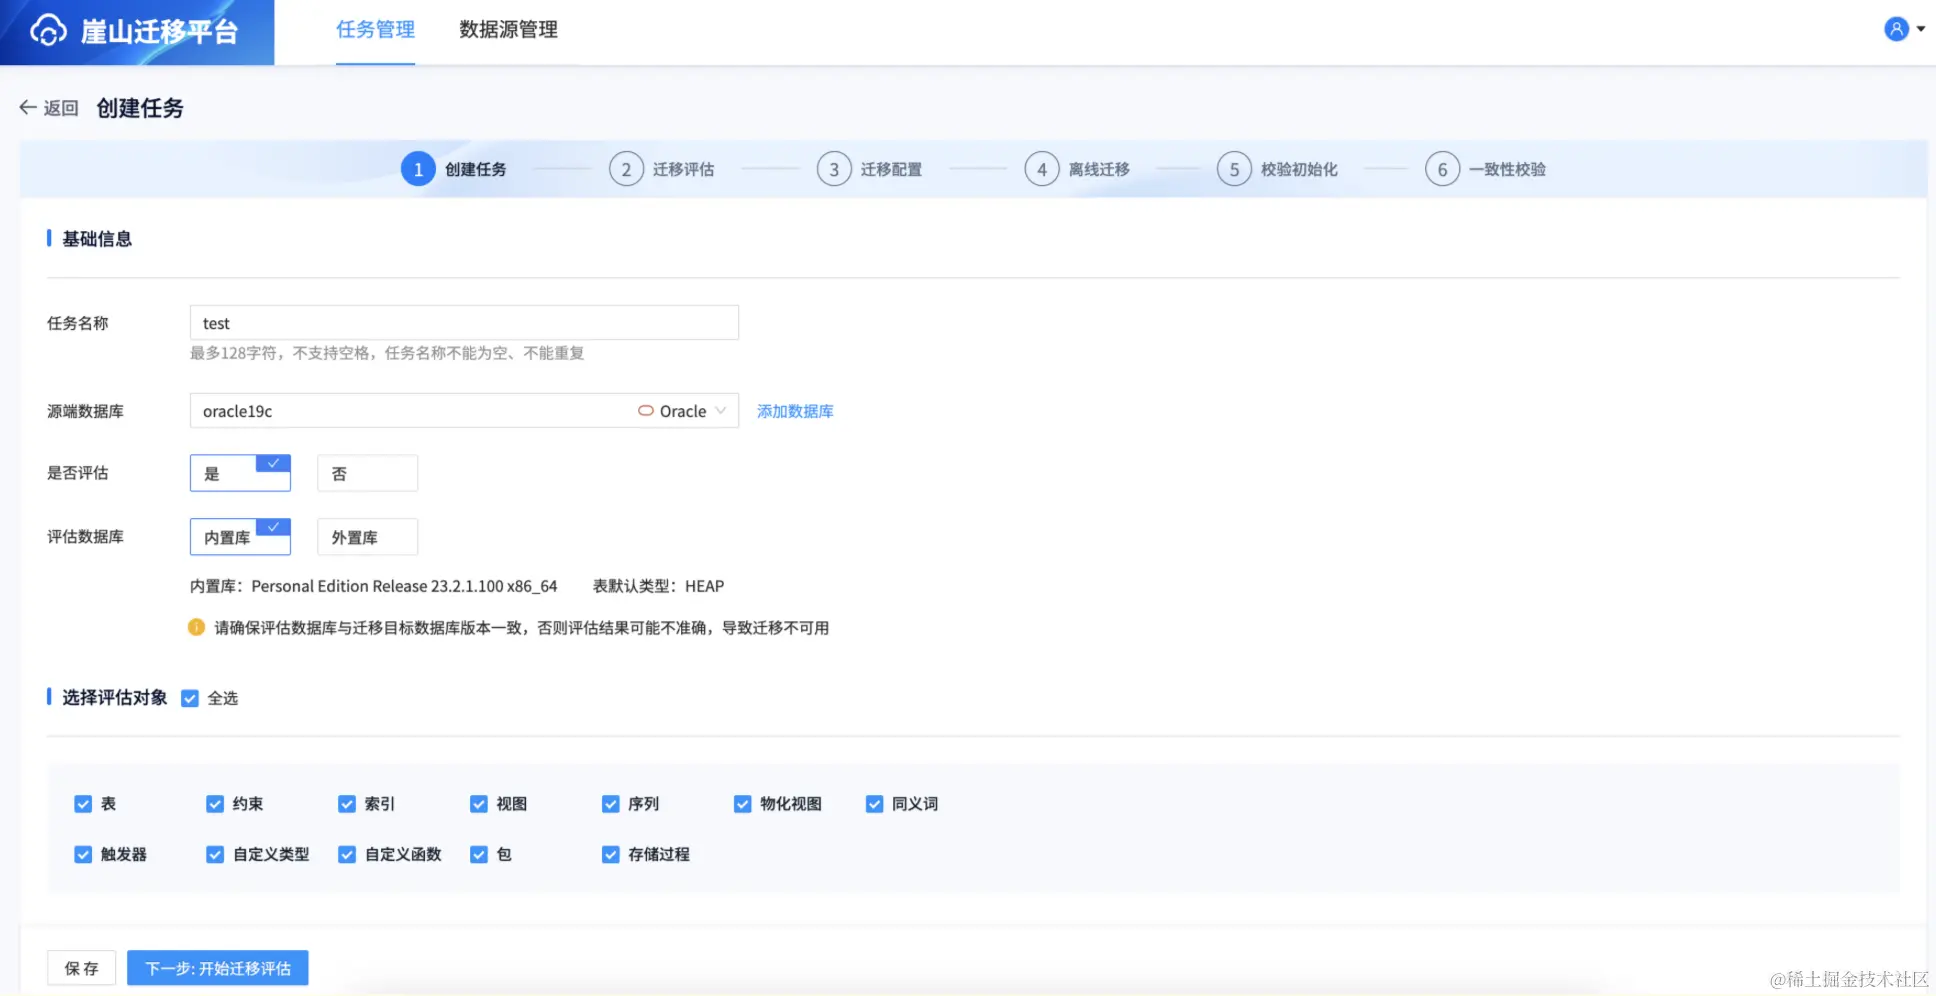Screen dimensions: 1936x996
Task: Click the 添加数据库 link
Action: pos(795,411)
